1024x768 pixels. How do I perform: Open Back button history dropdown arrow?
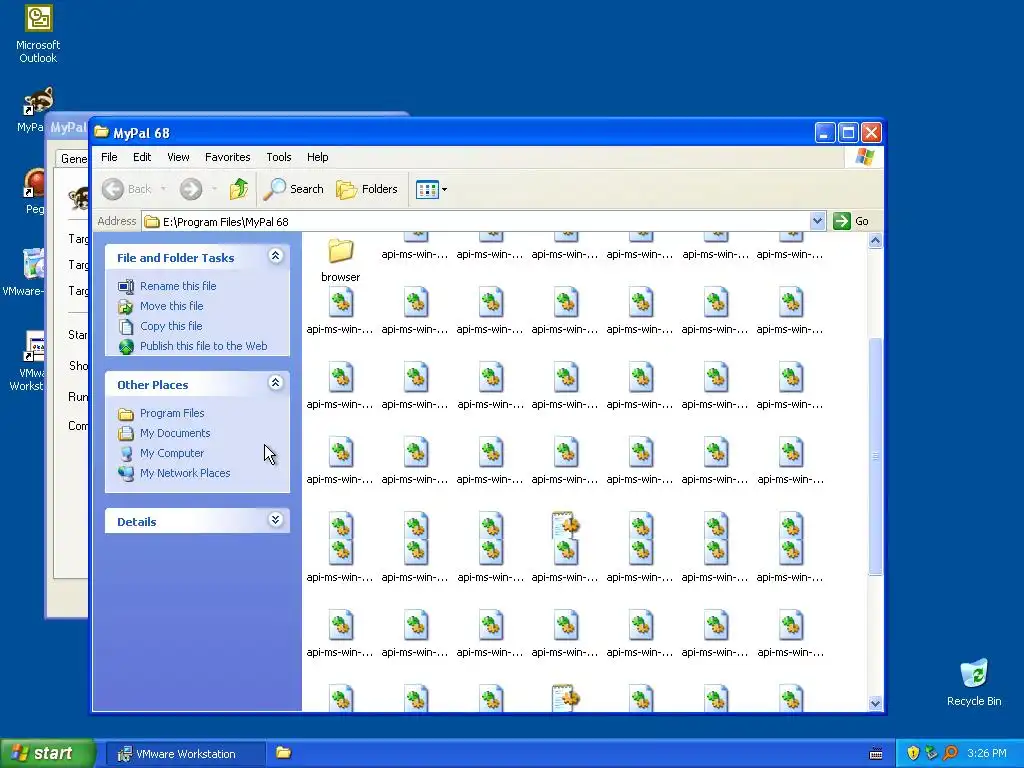tap(163, 189)
